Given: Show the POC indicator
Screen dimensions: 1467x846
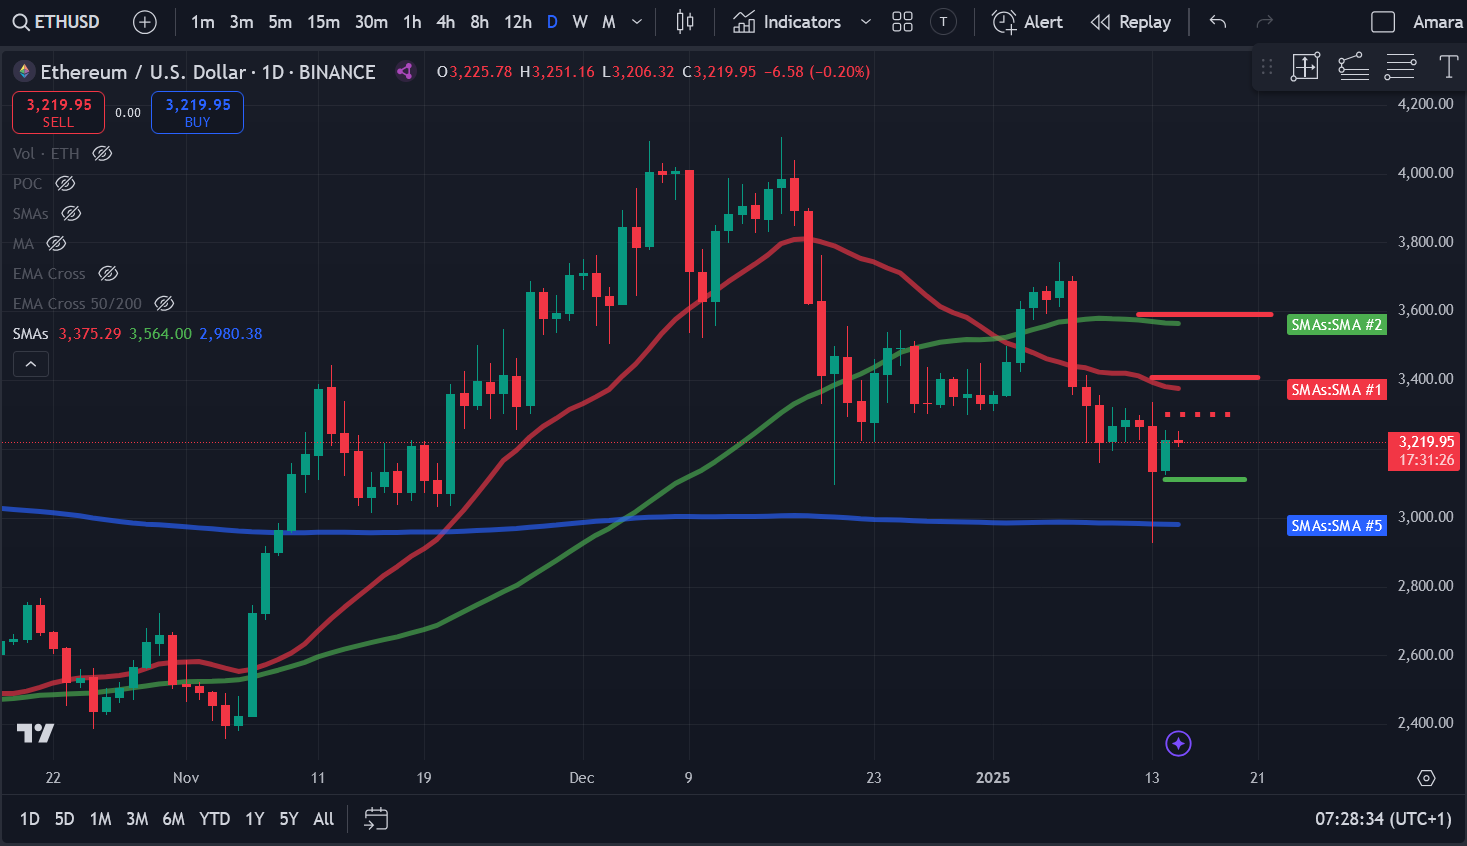Looking at the screenshot, I should tap(65, 183).
